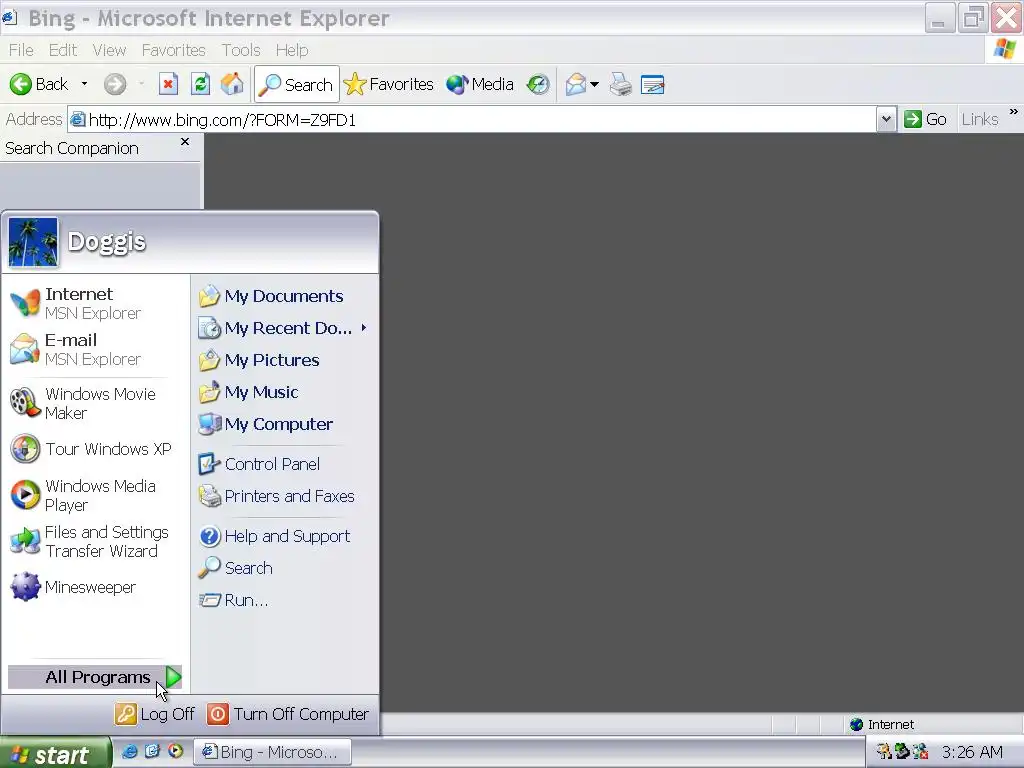Click the Print icon in toolbar
Screen dimensions: 1024x768
620,84
